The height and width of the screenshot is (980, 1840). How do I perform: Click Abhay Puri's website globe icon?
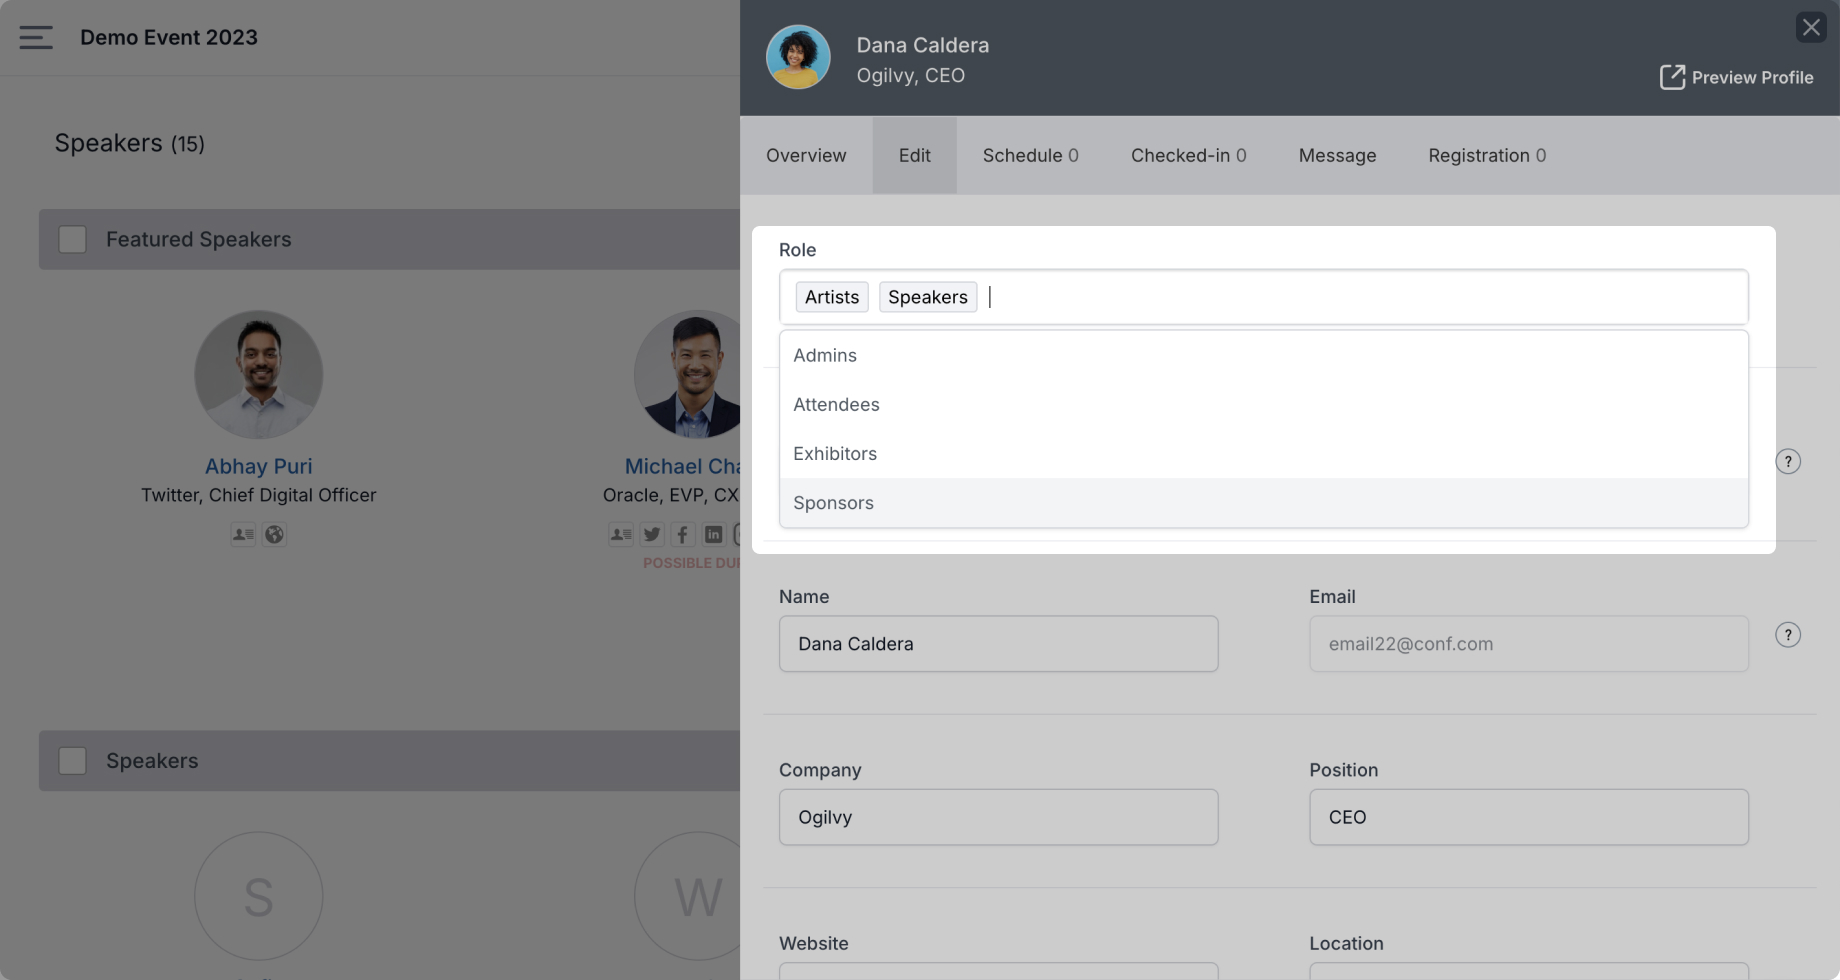tap(274, 534)
